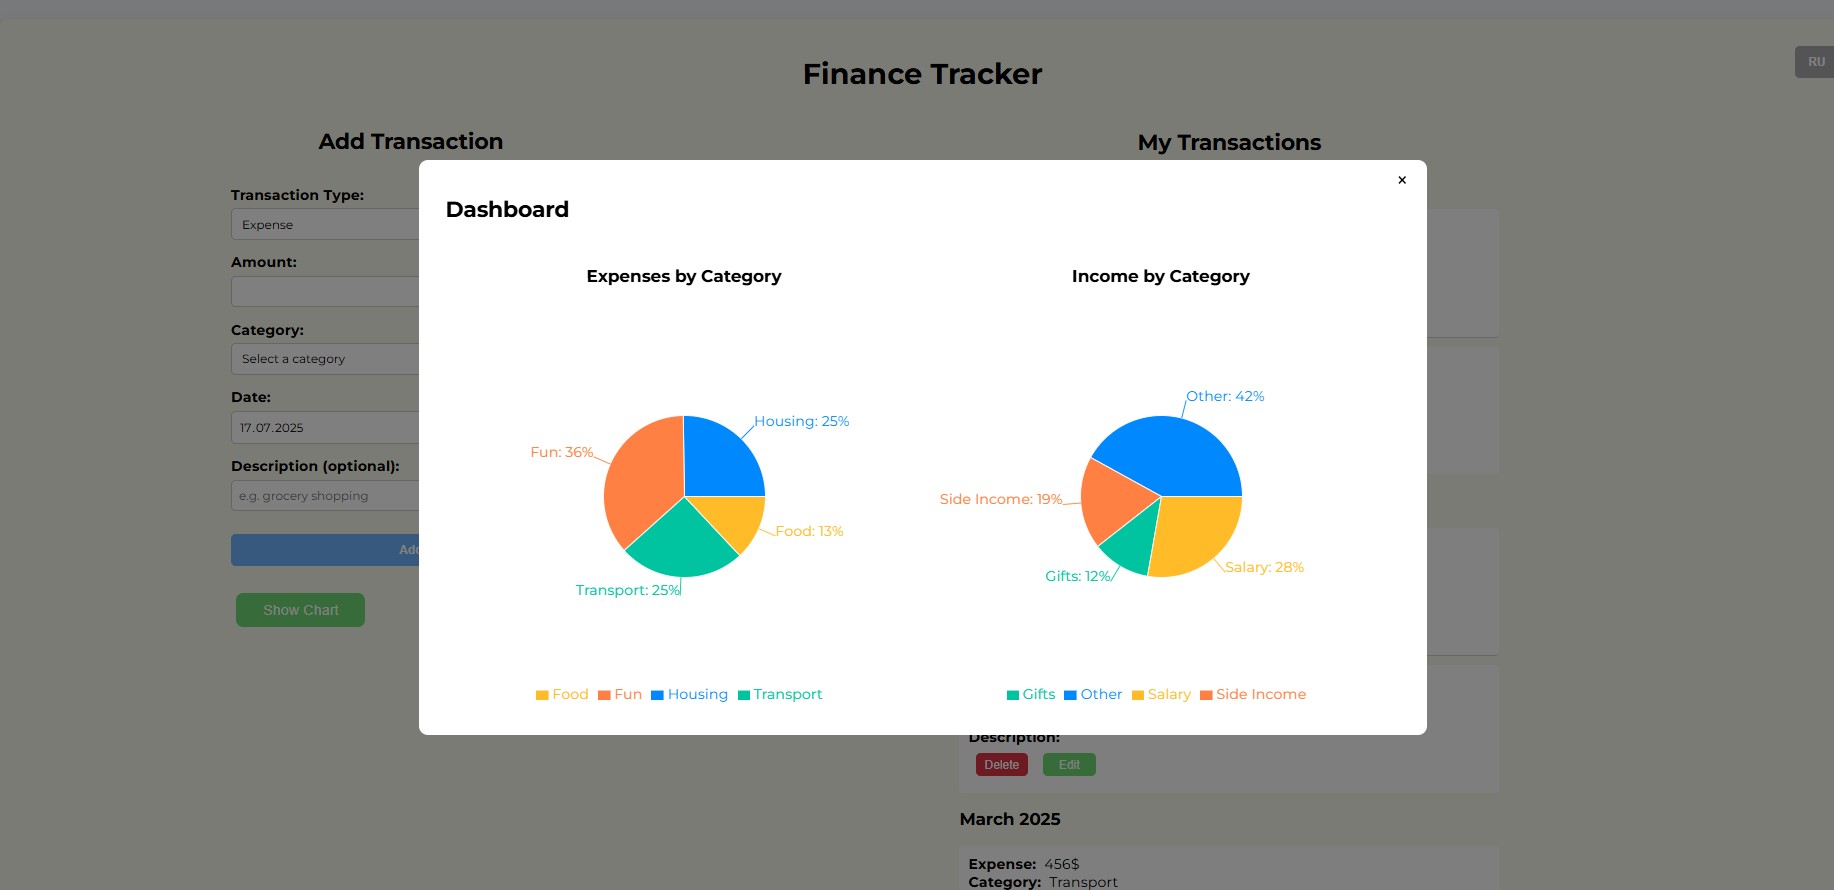Toggle the Housing expense legend entry
The image size is (1834, 890).
tap(689, 694)
